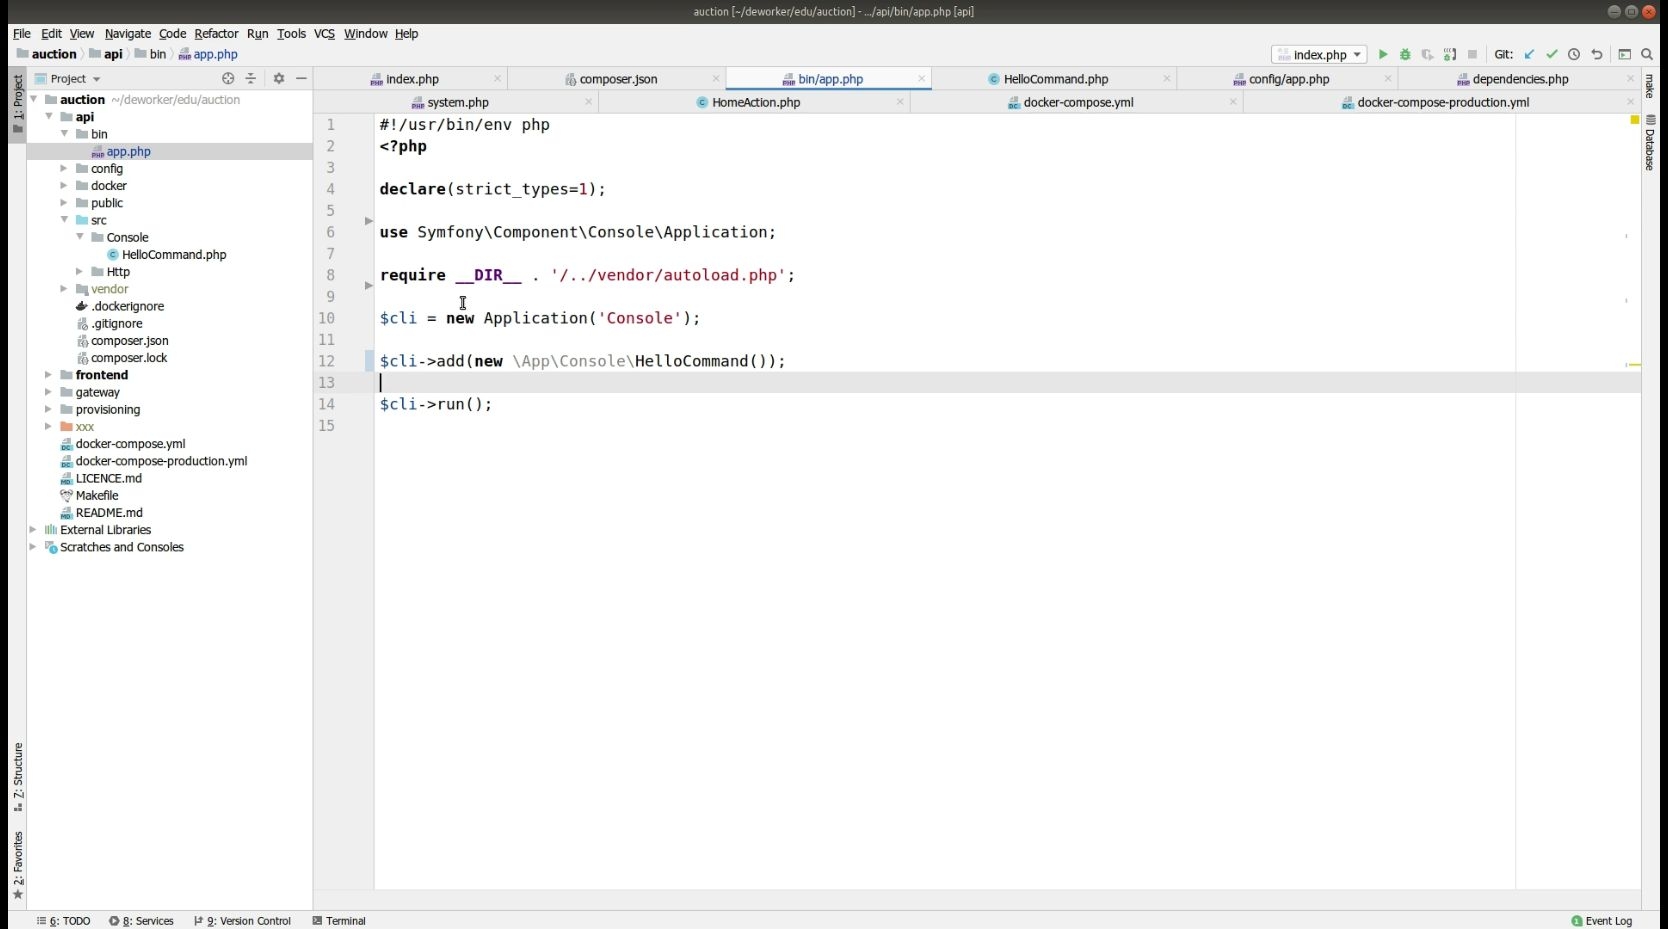The image size is (1668, 929).
Task: Hide the Project tool window
Action: click(x=301, y=78)
